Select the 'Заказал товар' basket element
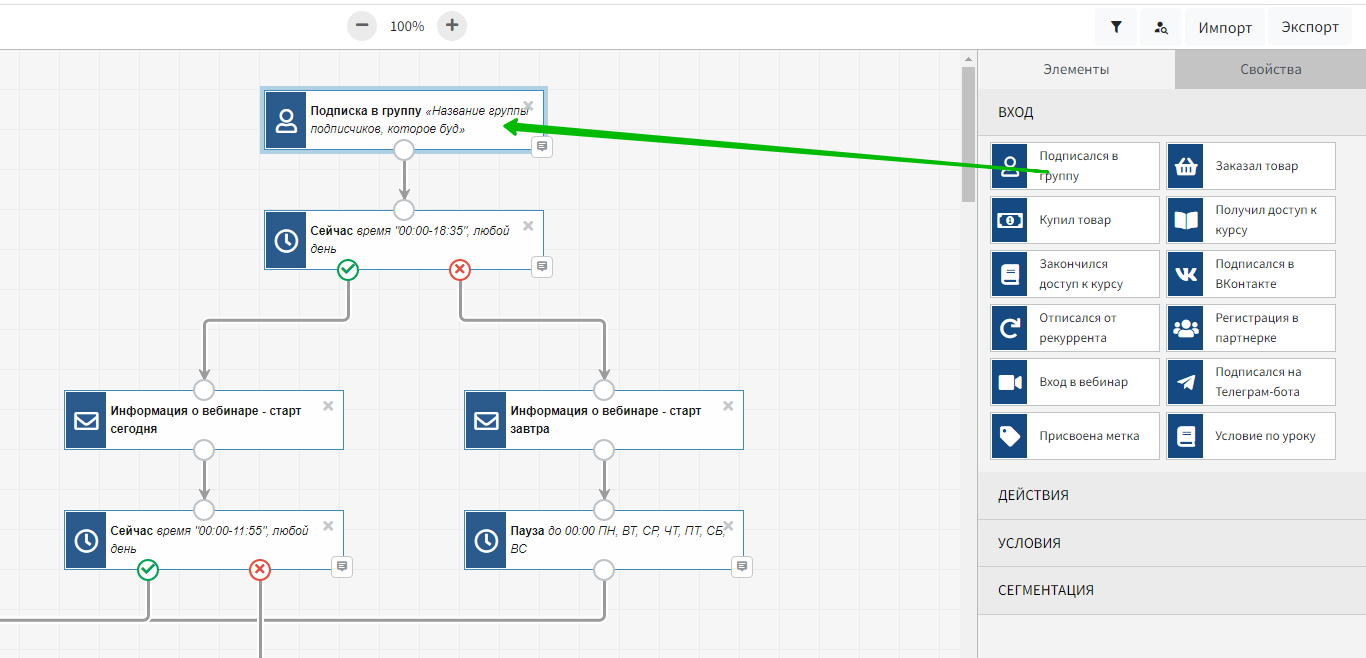The width and height of the screenshot is (1366, 658). 1251,166
